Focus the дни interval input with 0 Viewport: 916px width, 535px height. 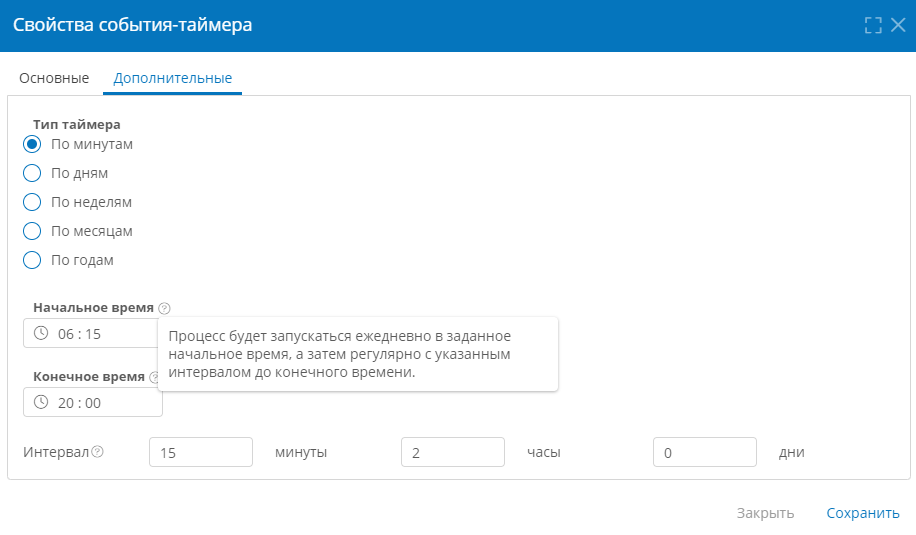pyautogui.click(x=705, y=452)
